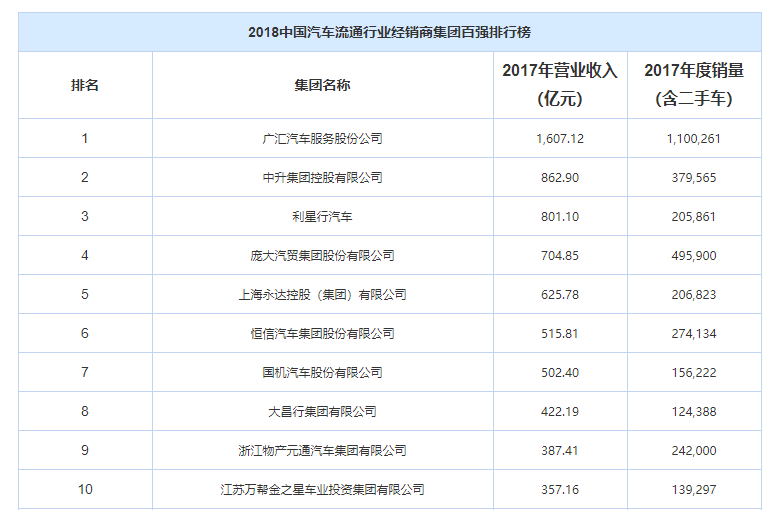Click the 2017年度销量(含二手车) column header
Viewport: 781px width, 510px height.
tap(694, 85)
